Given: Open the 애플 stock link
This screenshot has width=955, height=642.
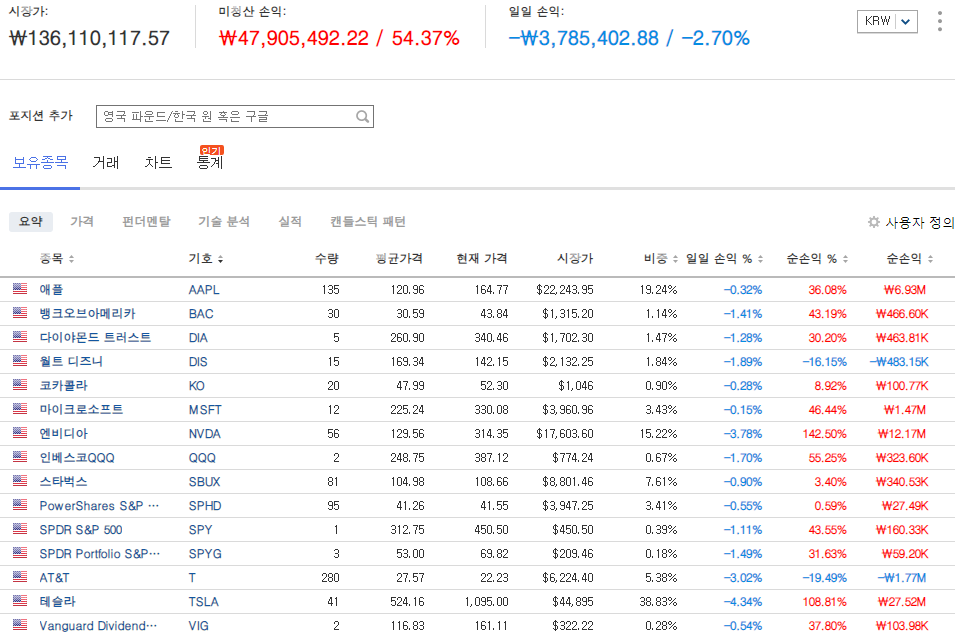Looking at the screenshot, I should tap(51, 289).
